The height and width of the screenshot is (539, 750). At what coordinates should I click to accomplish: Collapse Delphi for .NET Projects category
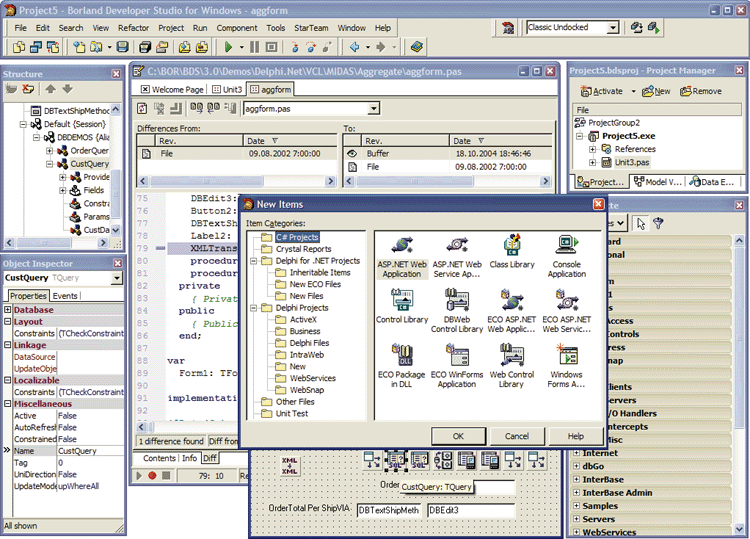point(254,261)
